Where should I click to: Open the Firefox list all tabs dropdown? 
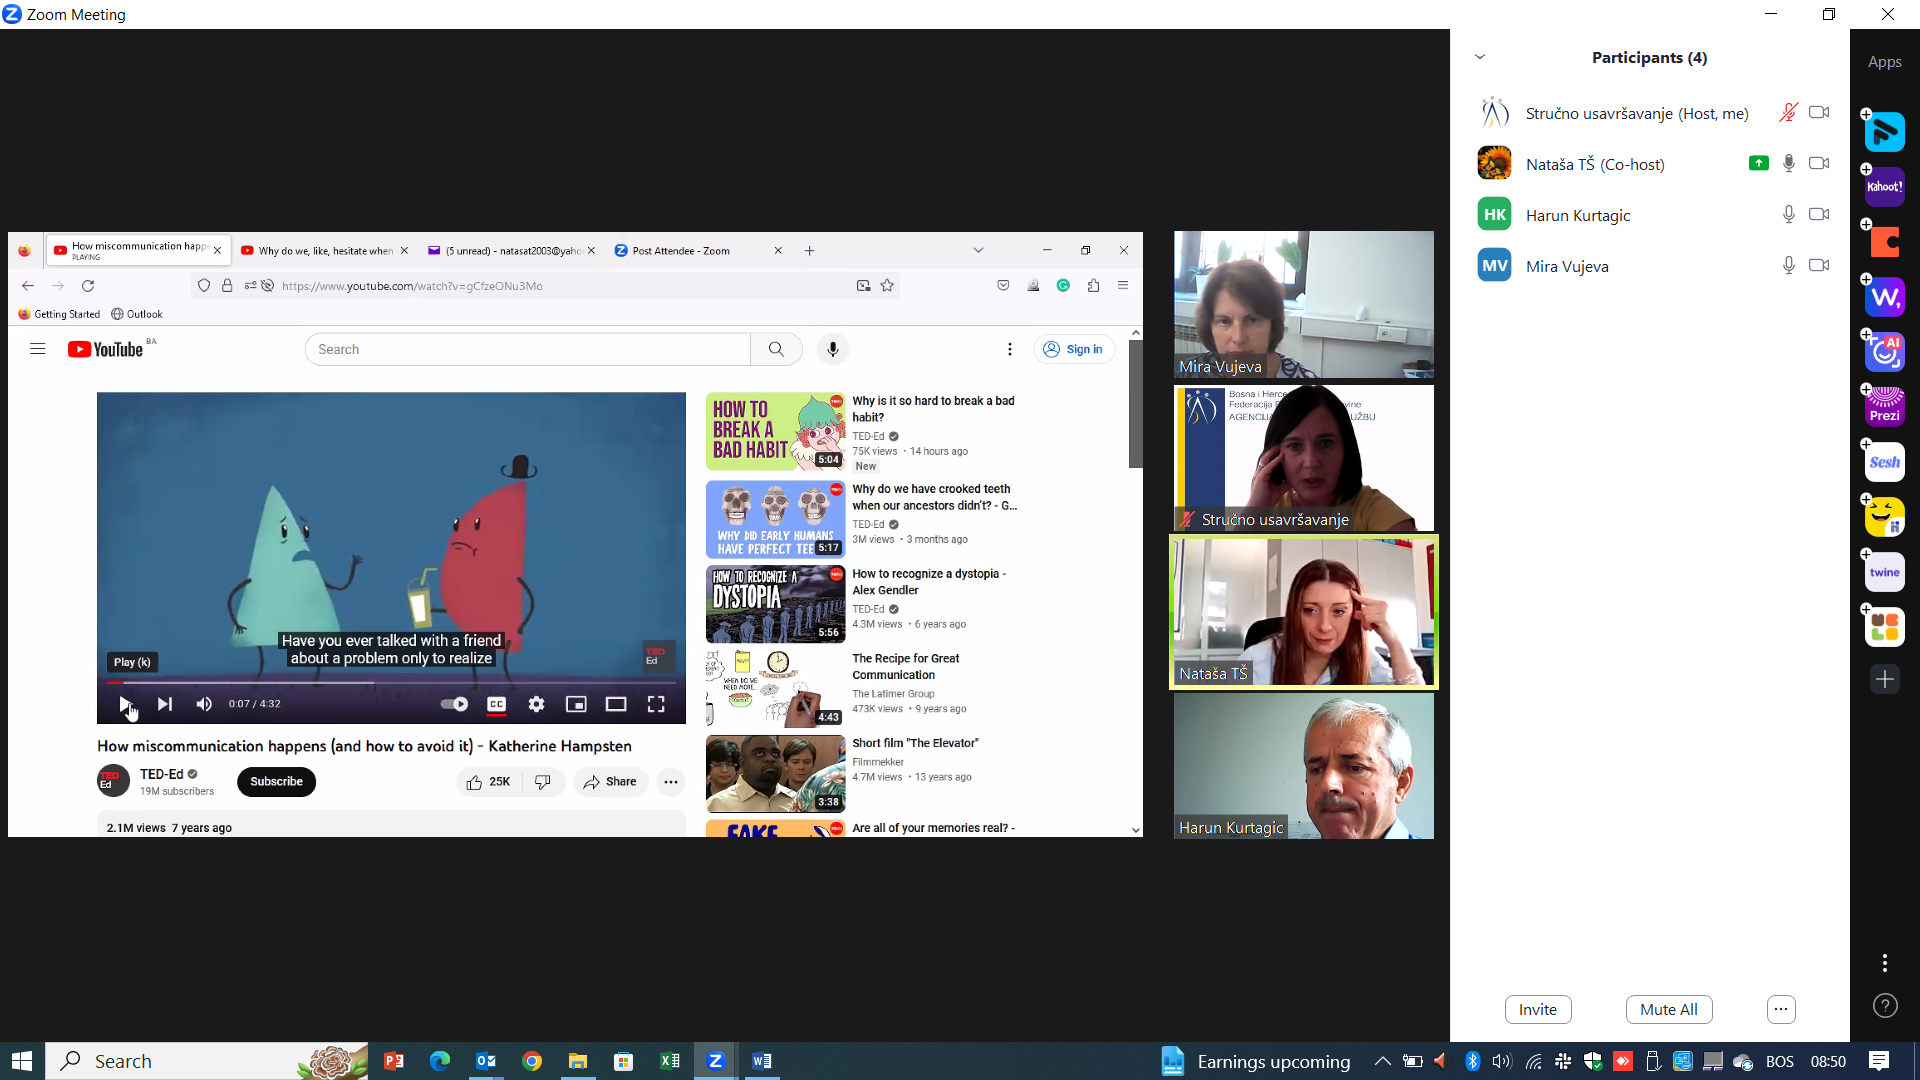pos(978,251)
